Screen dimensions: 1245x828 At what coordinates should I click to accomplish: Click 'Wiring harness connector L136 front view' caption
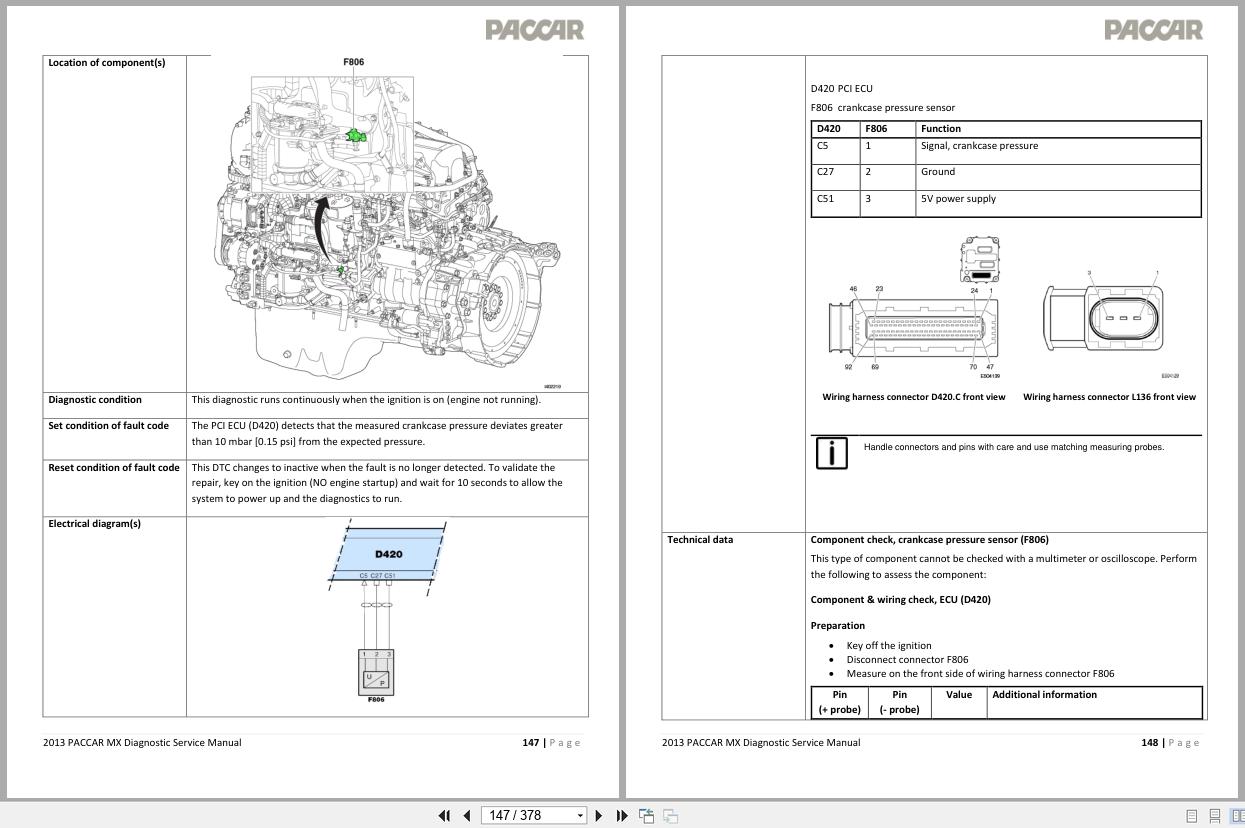tap(1109, 397)
